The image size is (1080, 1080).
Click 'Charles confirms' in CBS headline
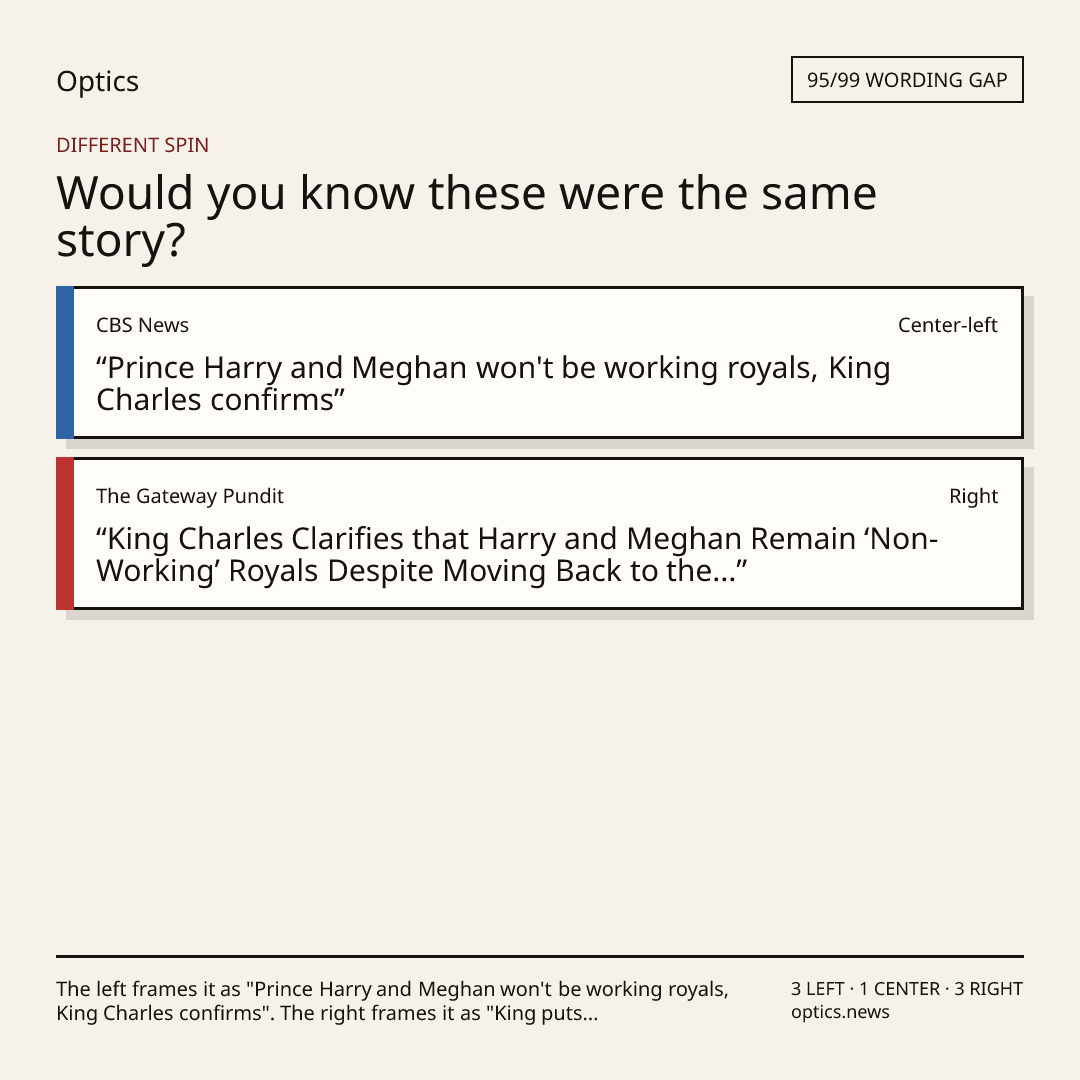click(x=216, y=399)
